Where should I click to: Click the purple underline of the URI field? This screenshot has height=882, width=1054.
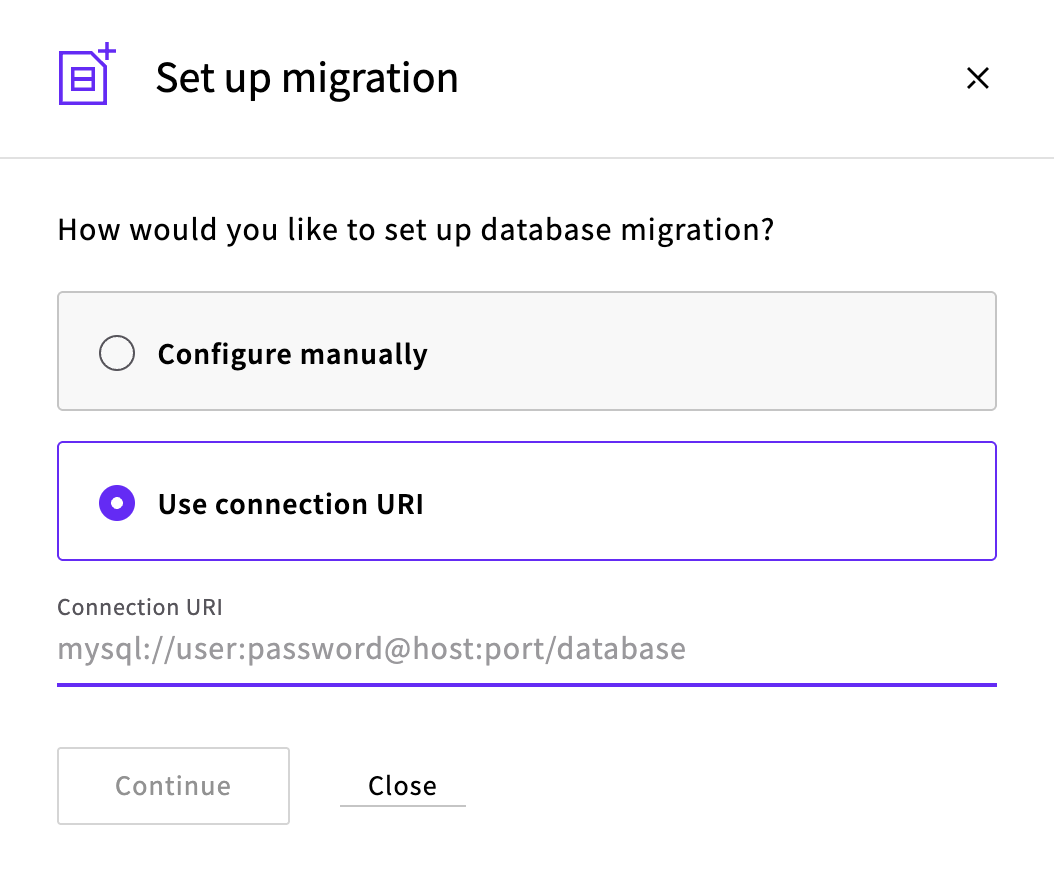[x=527, y=685]
